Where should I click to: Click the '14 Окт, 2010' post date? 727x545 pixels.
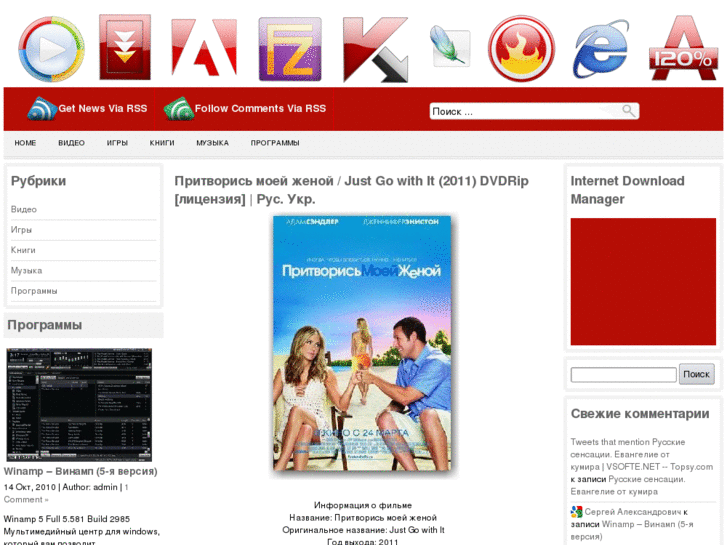click(x=30, y=487)
